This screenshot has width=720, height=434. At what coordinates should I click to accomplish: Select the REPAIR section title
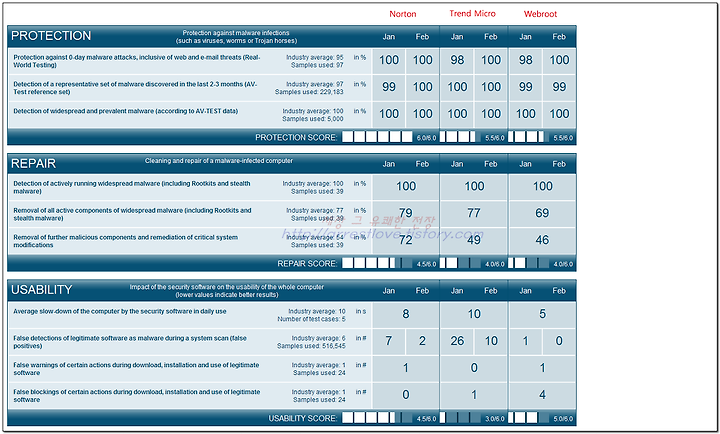(x=34, y=163)
